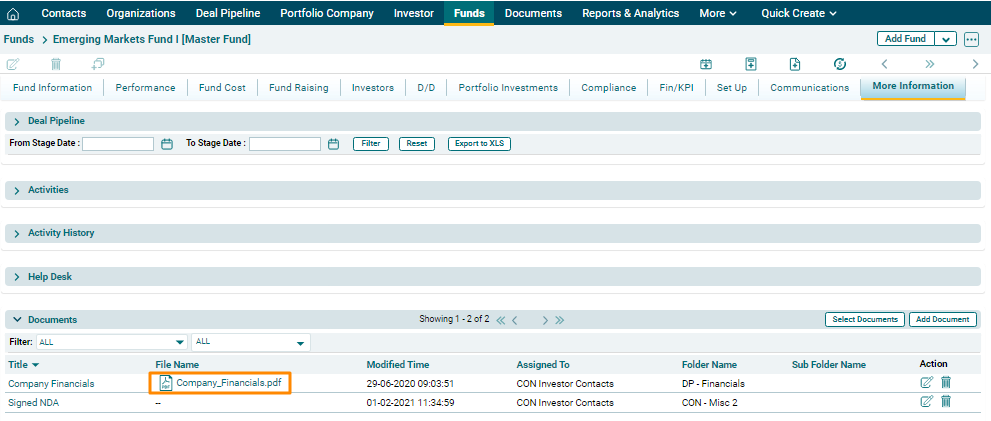Edit the Company Financials document row
The width and height of the screenshot is (991, 421).
point(925,383)
